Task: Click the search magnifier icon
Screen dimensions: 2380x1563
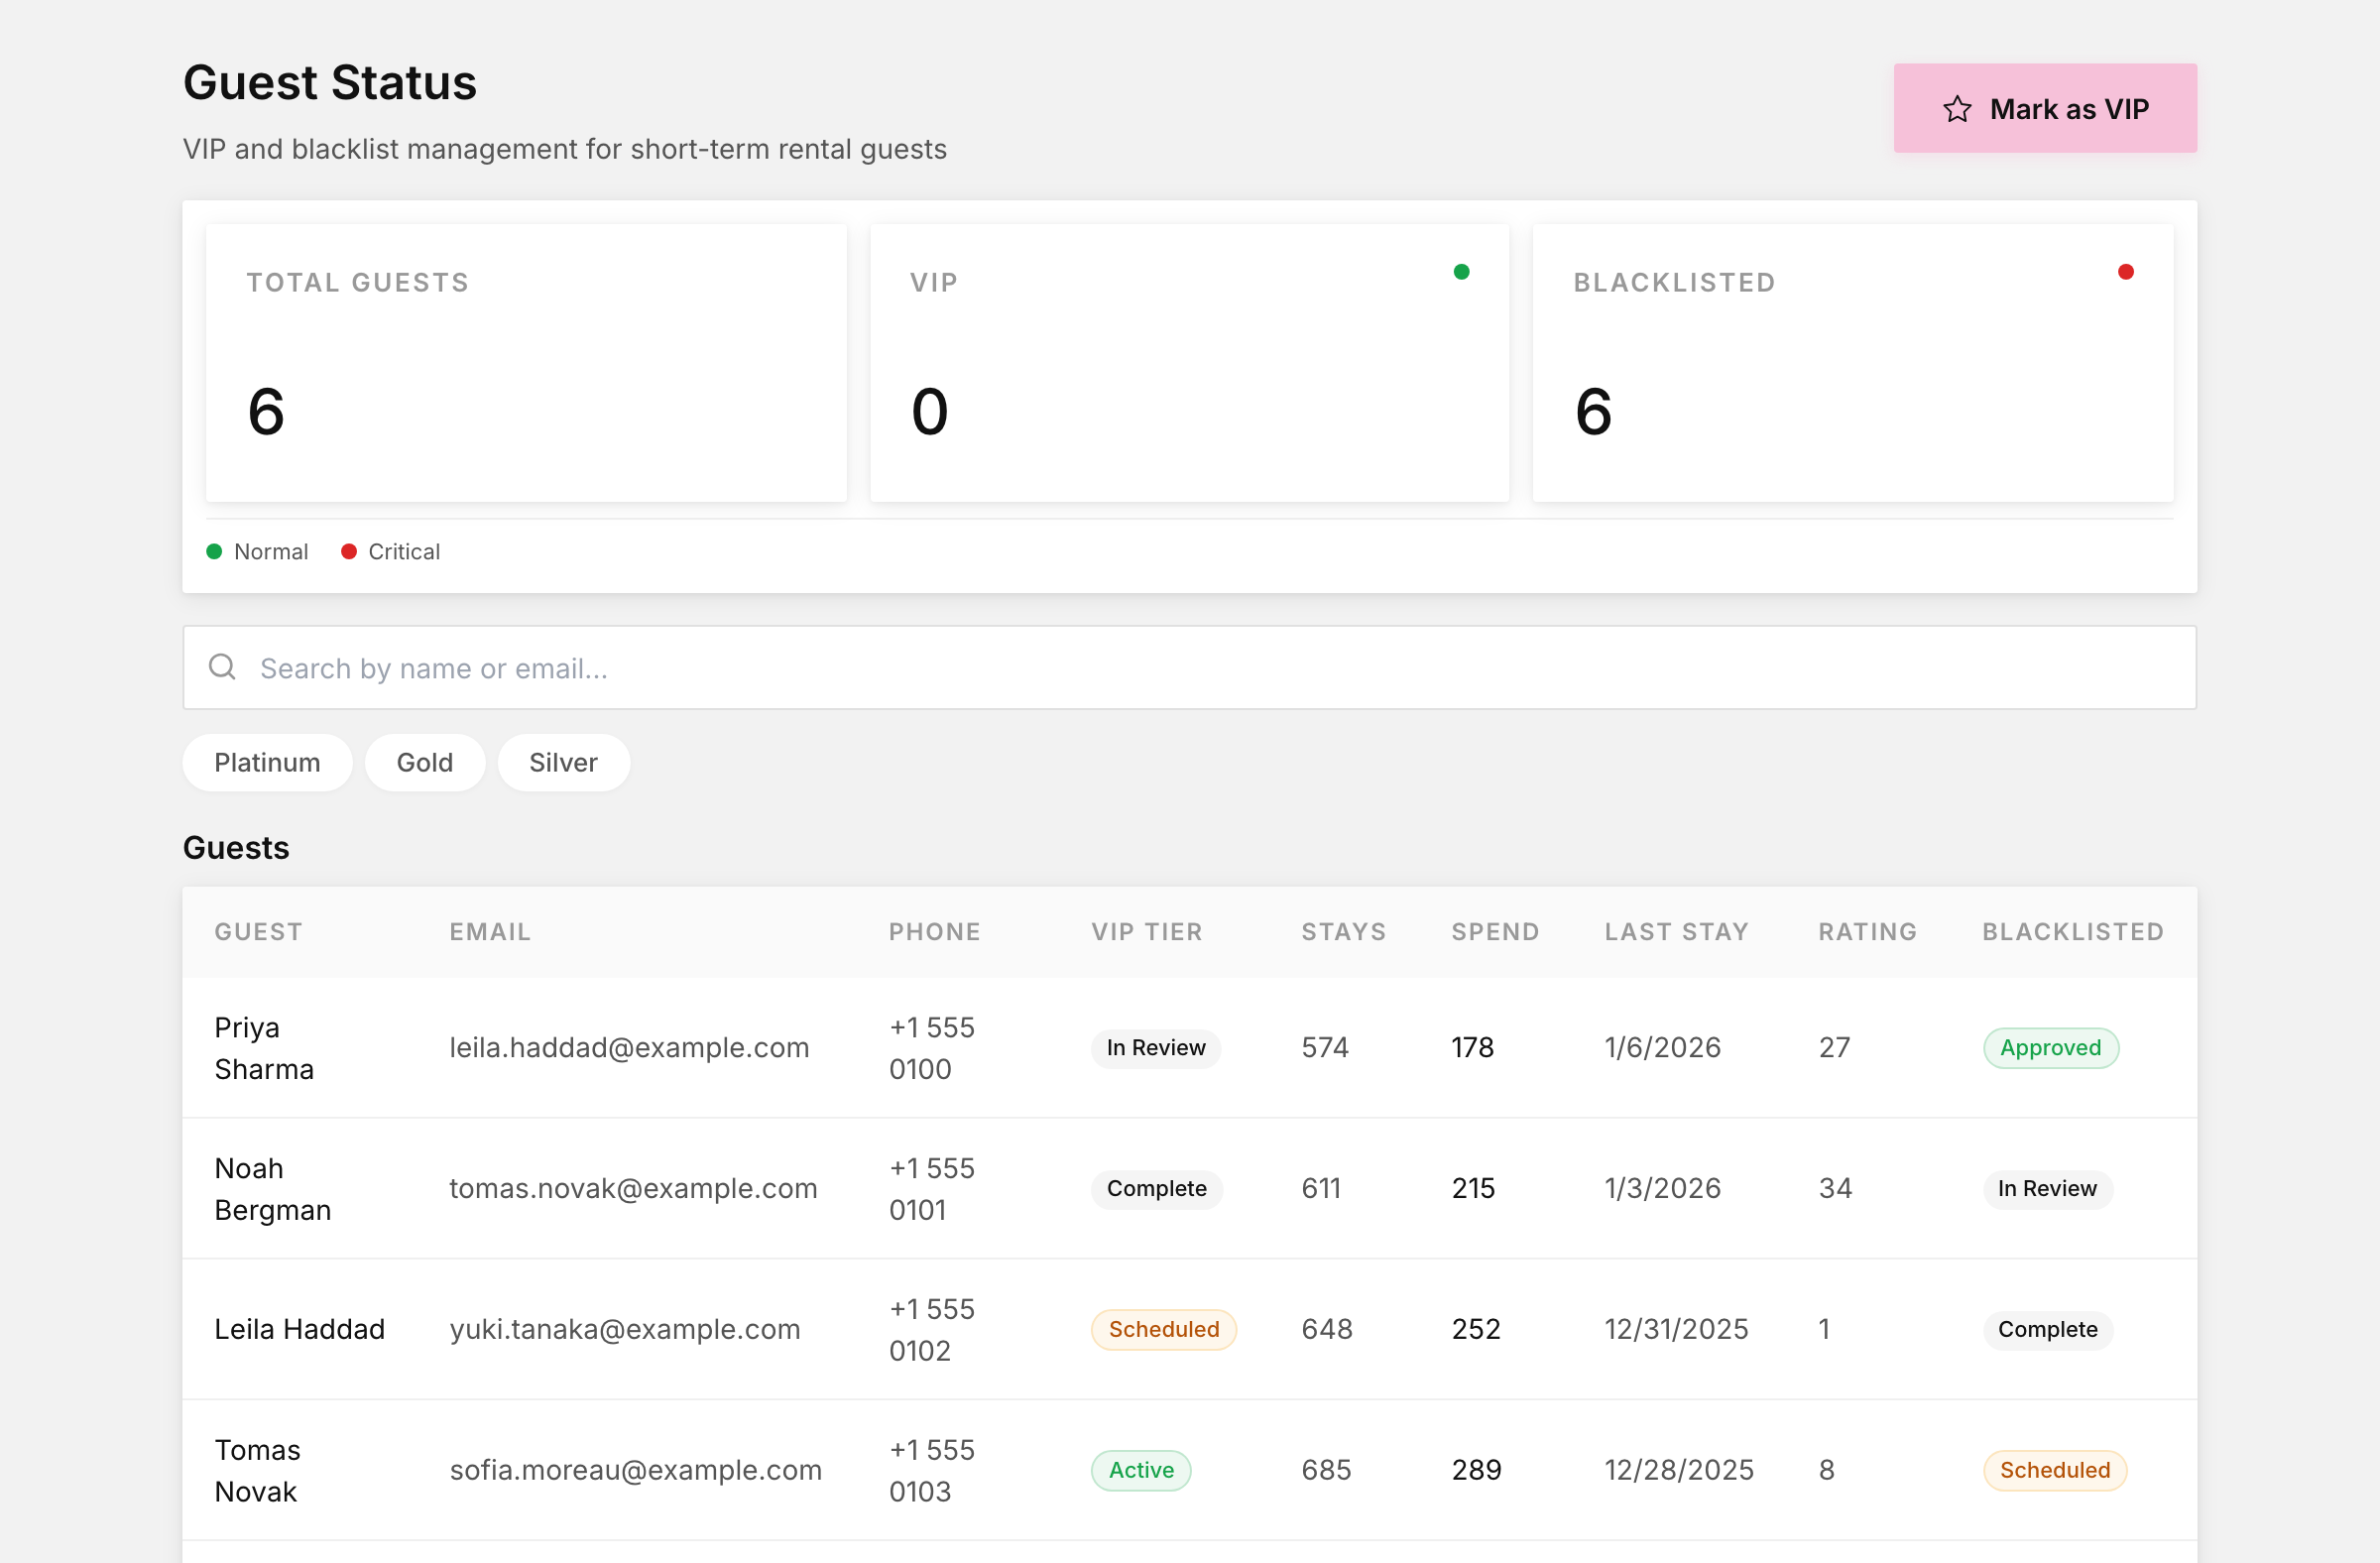Action: [222, 667]
